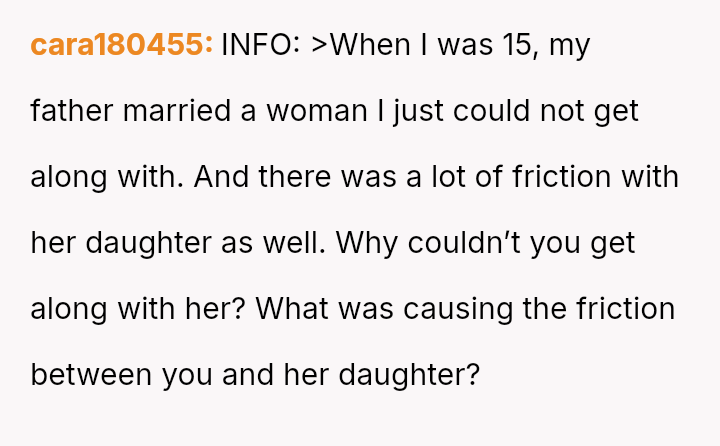Screen dimensions: 720x446
Task: Open the cara180455 user profile link
Action: (121, 44)
